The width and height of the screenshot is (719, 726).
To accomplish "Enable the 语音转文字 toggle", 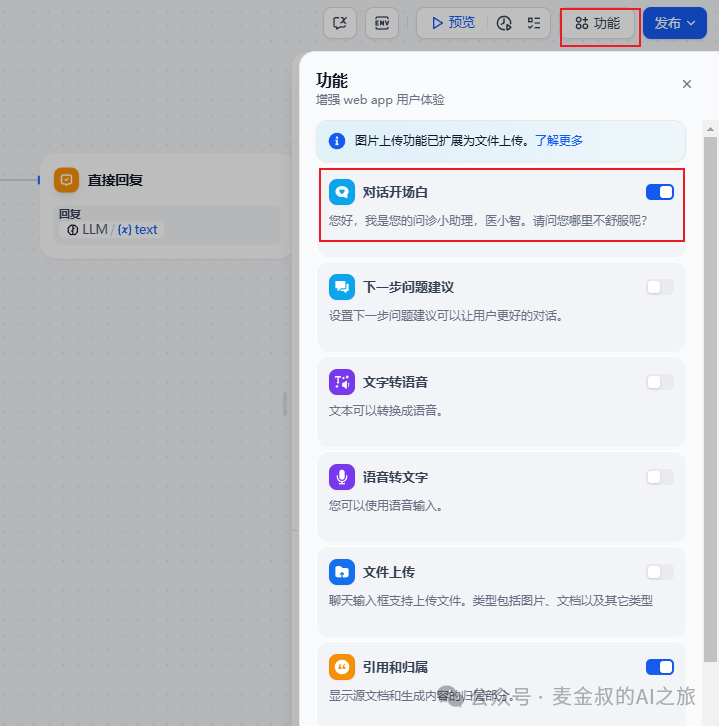I will point(660,477).
